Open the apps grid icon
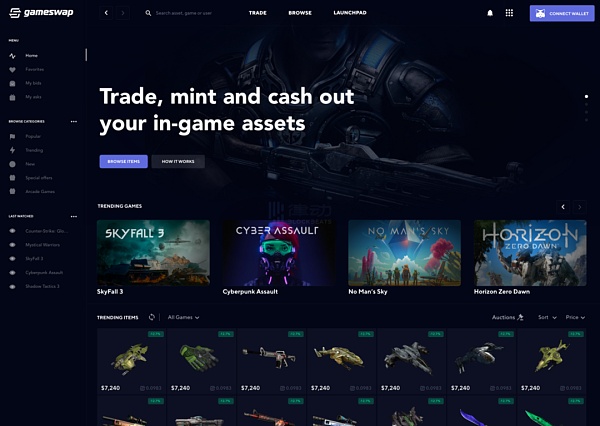The height and width of the screenshot is (426, 600). click(509, 13)
